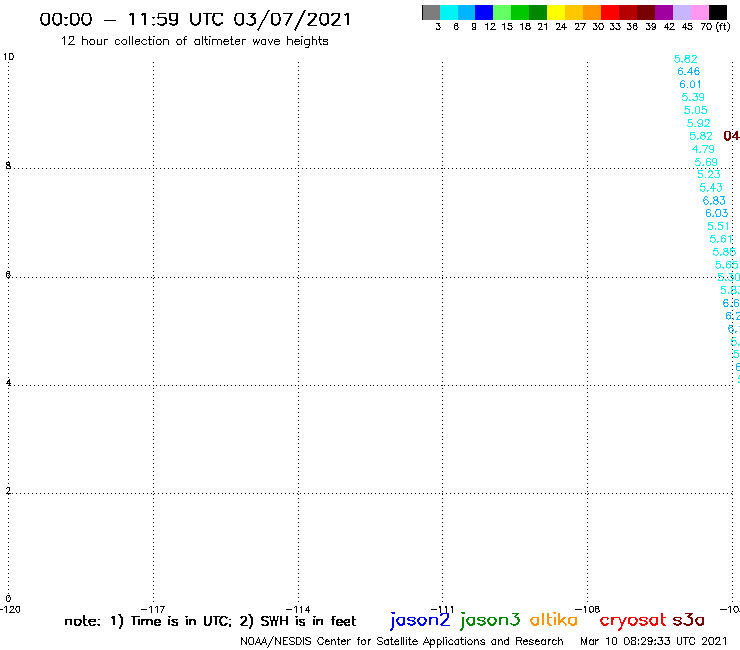Click the lavender swatch above 45
The width and height of the screenshot is (740, 650).
[681, 12]
